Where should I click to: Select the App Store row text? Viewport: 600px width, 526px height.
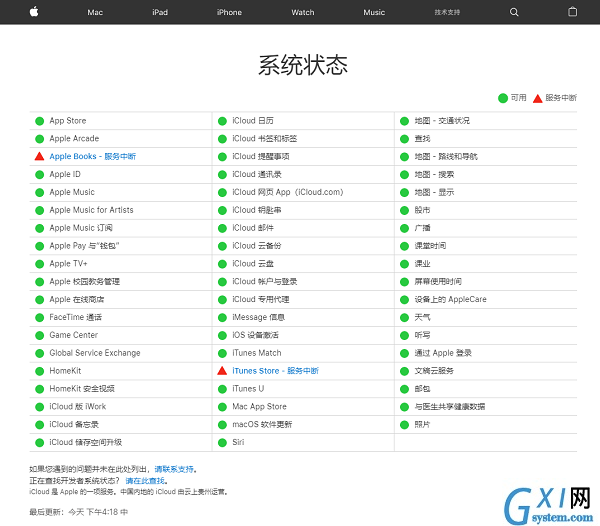(x=68, y=121)
